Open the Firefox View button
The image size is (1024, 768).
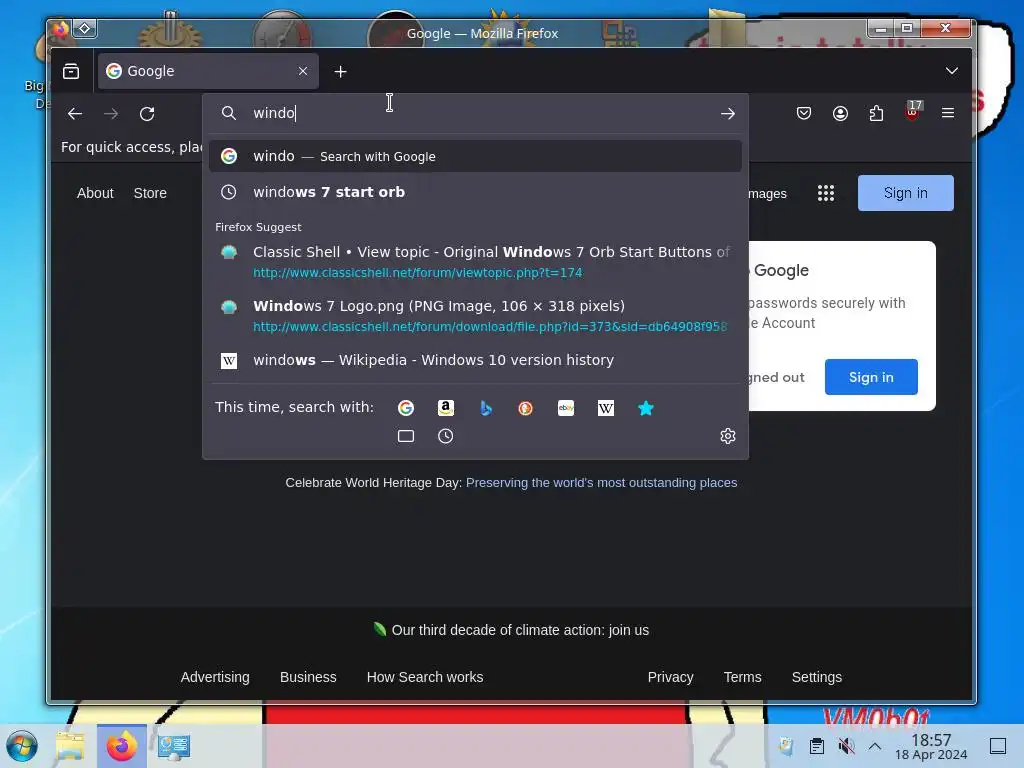pyautogui.click(x=71, y=71)
